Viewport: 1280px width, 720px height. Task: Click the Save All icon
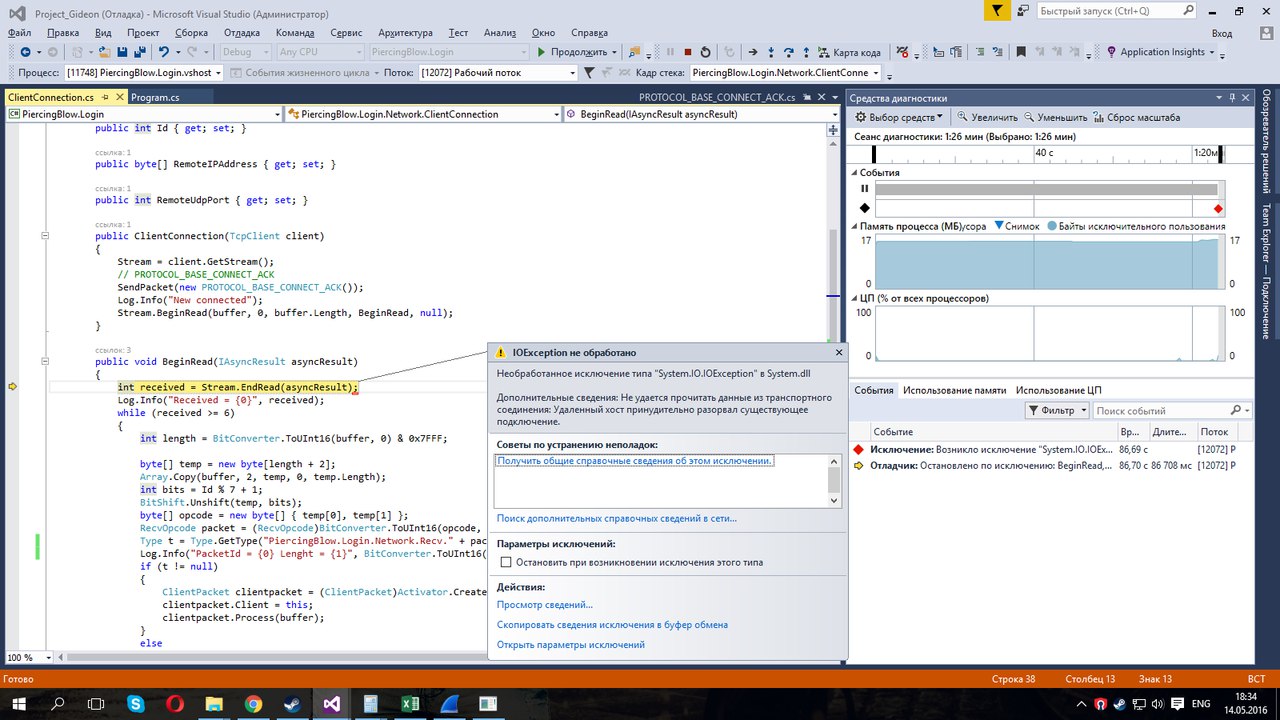pyautogui.click(x=141, y=52)
